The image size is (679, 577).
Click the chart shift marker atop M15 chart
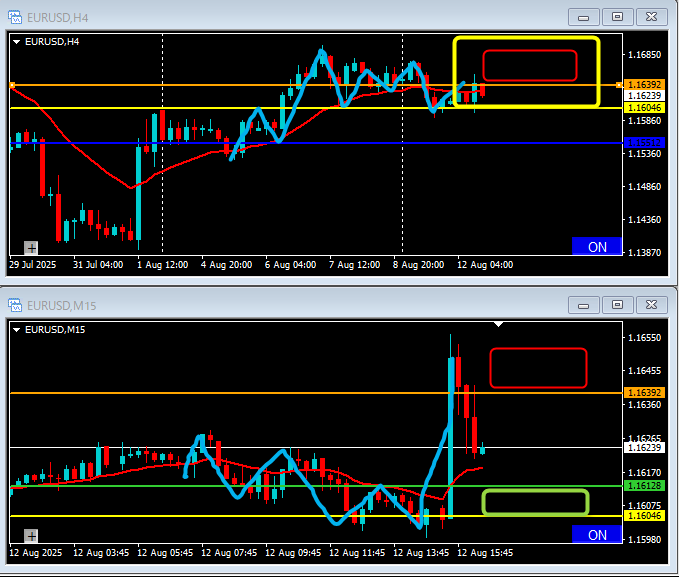pyautogui.click(x=498, y=324)
